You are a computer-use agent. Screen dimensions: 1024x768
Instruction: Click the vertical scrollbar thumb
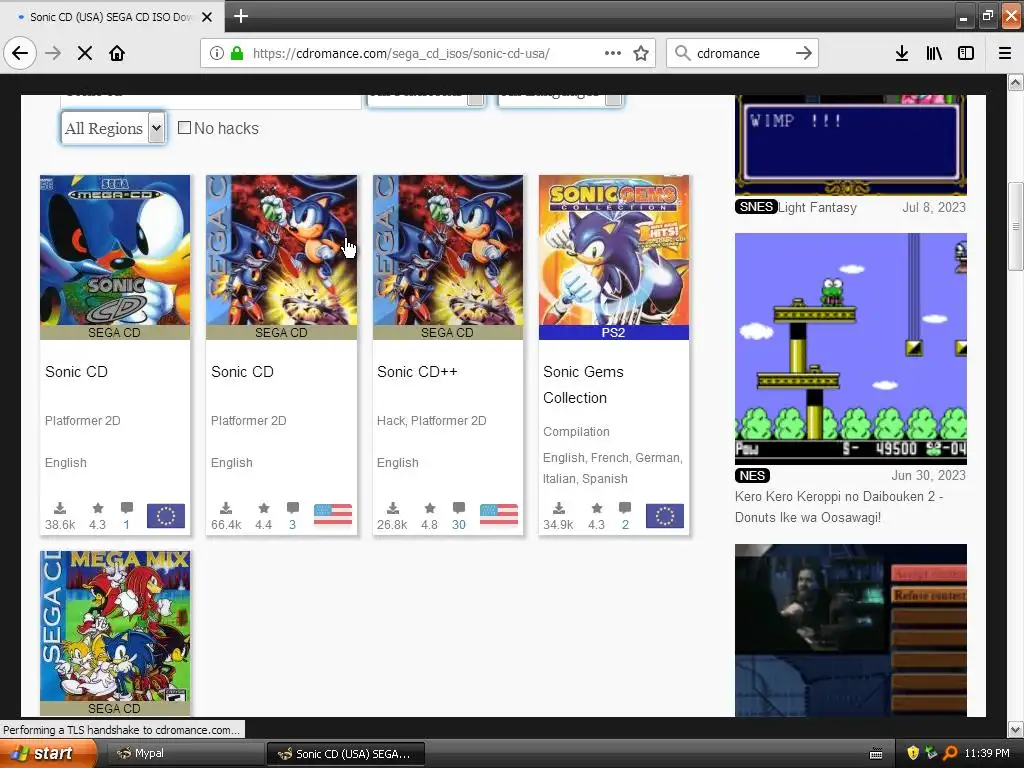[1016, 226]
